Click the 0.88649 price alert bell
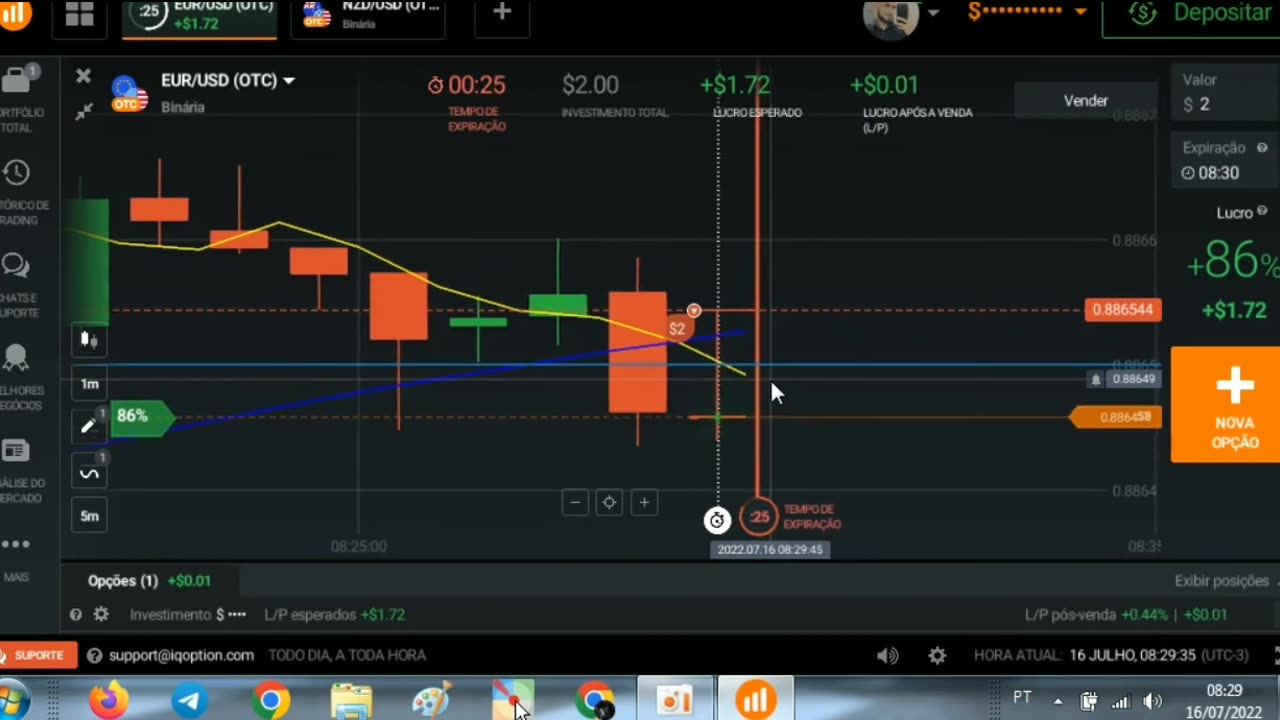Image resolution: width=1280 pixels, height=720 pixels. coord(1097,380)
